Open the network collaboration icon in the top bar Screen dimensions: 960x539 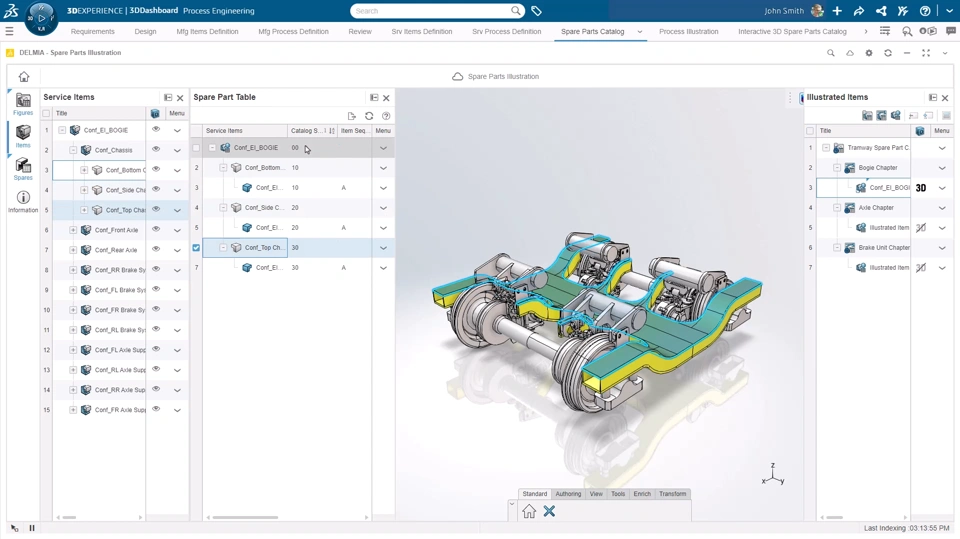tap(881, 11)
